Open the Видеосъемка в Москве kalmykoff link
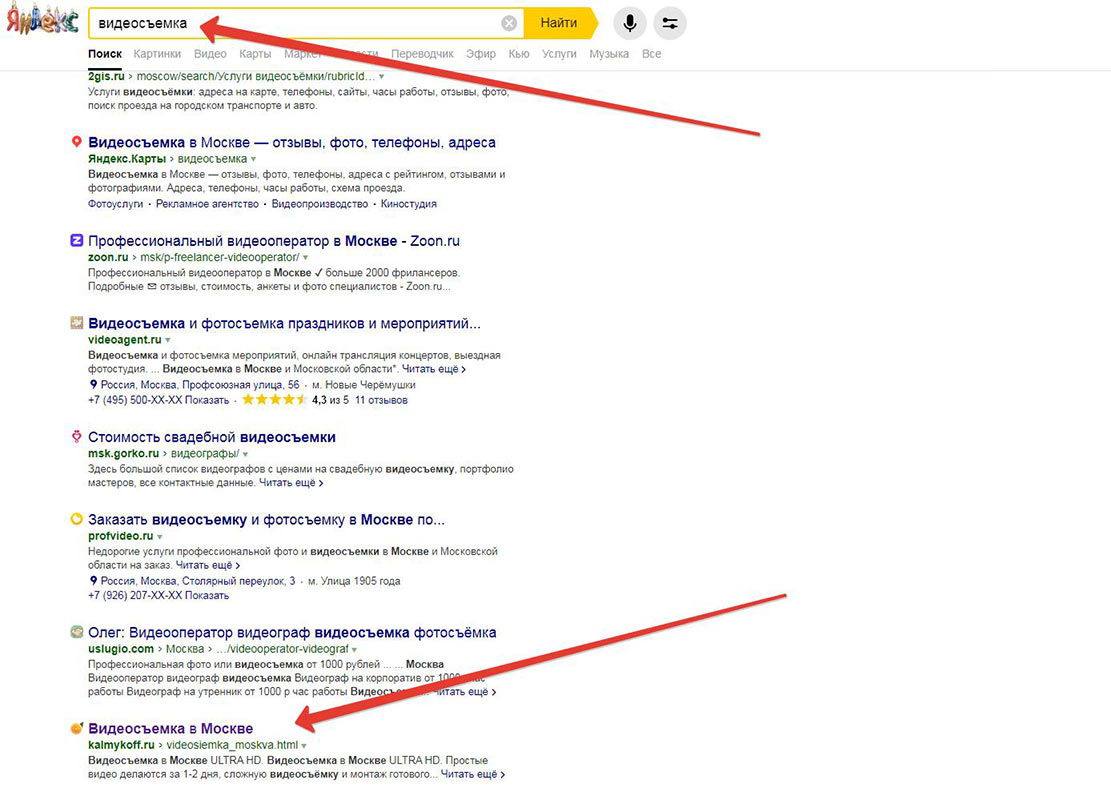This screenshot has height=800, width=1111. (x=171, y=728)
